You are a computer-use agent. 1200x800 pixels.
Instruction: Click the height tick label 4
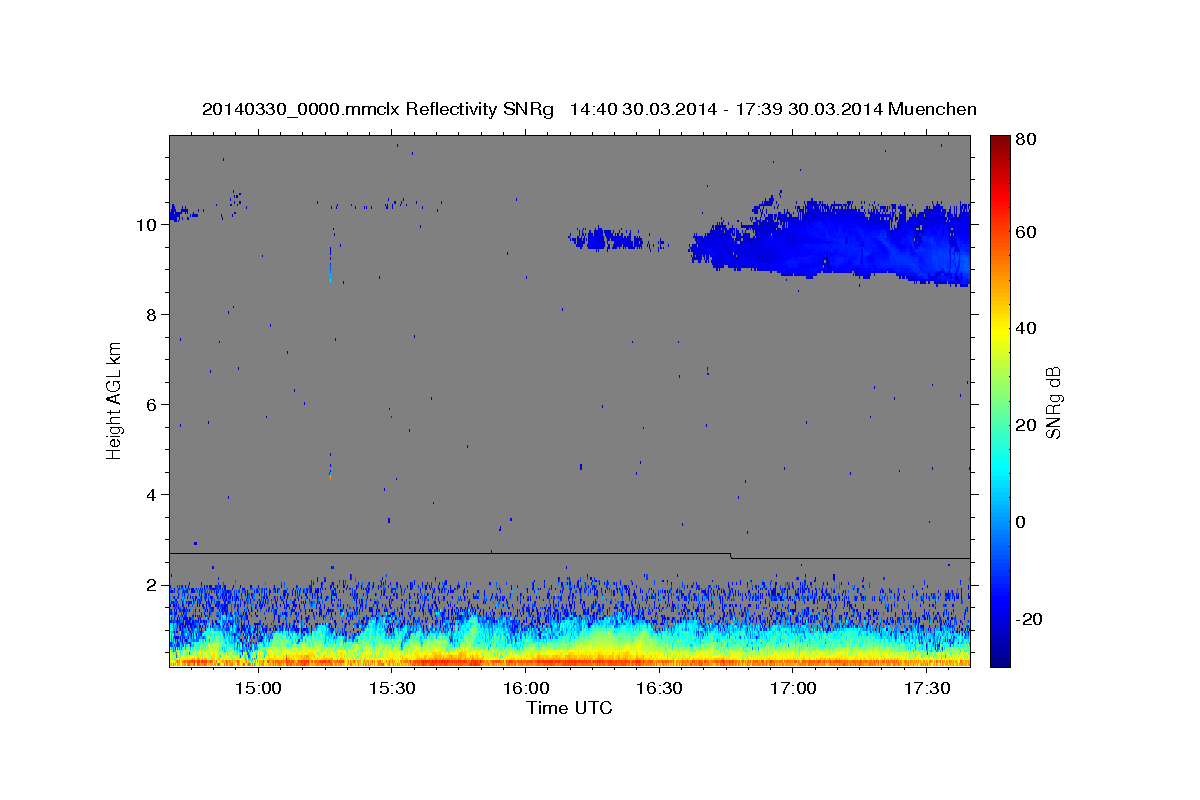click(153, 495)
